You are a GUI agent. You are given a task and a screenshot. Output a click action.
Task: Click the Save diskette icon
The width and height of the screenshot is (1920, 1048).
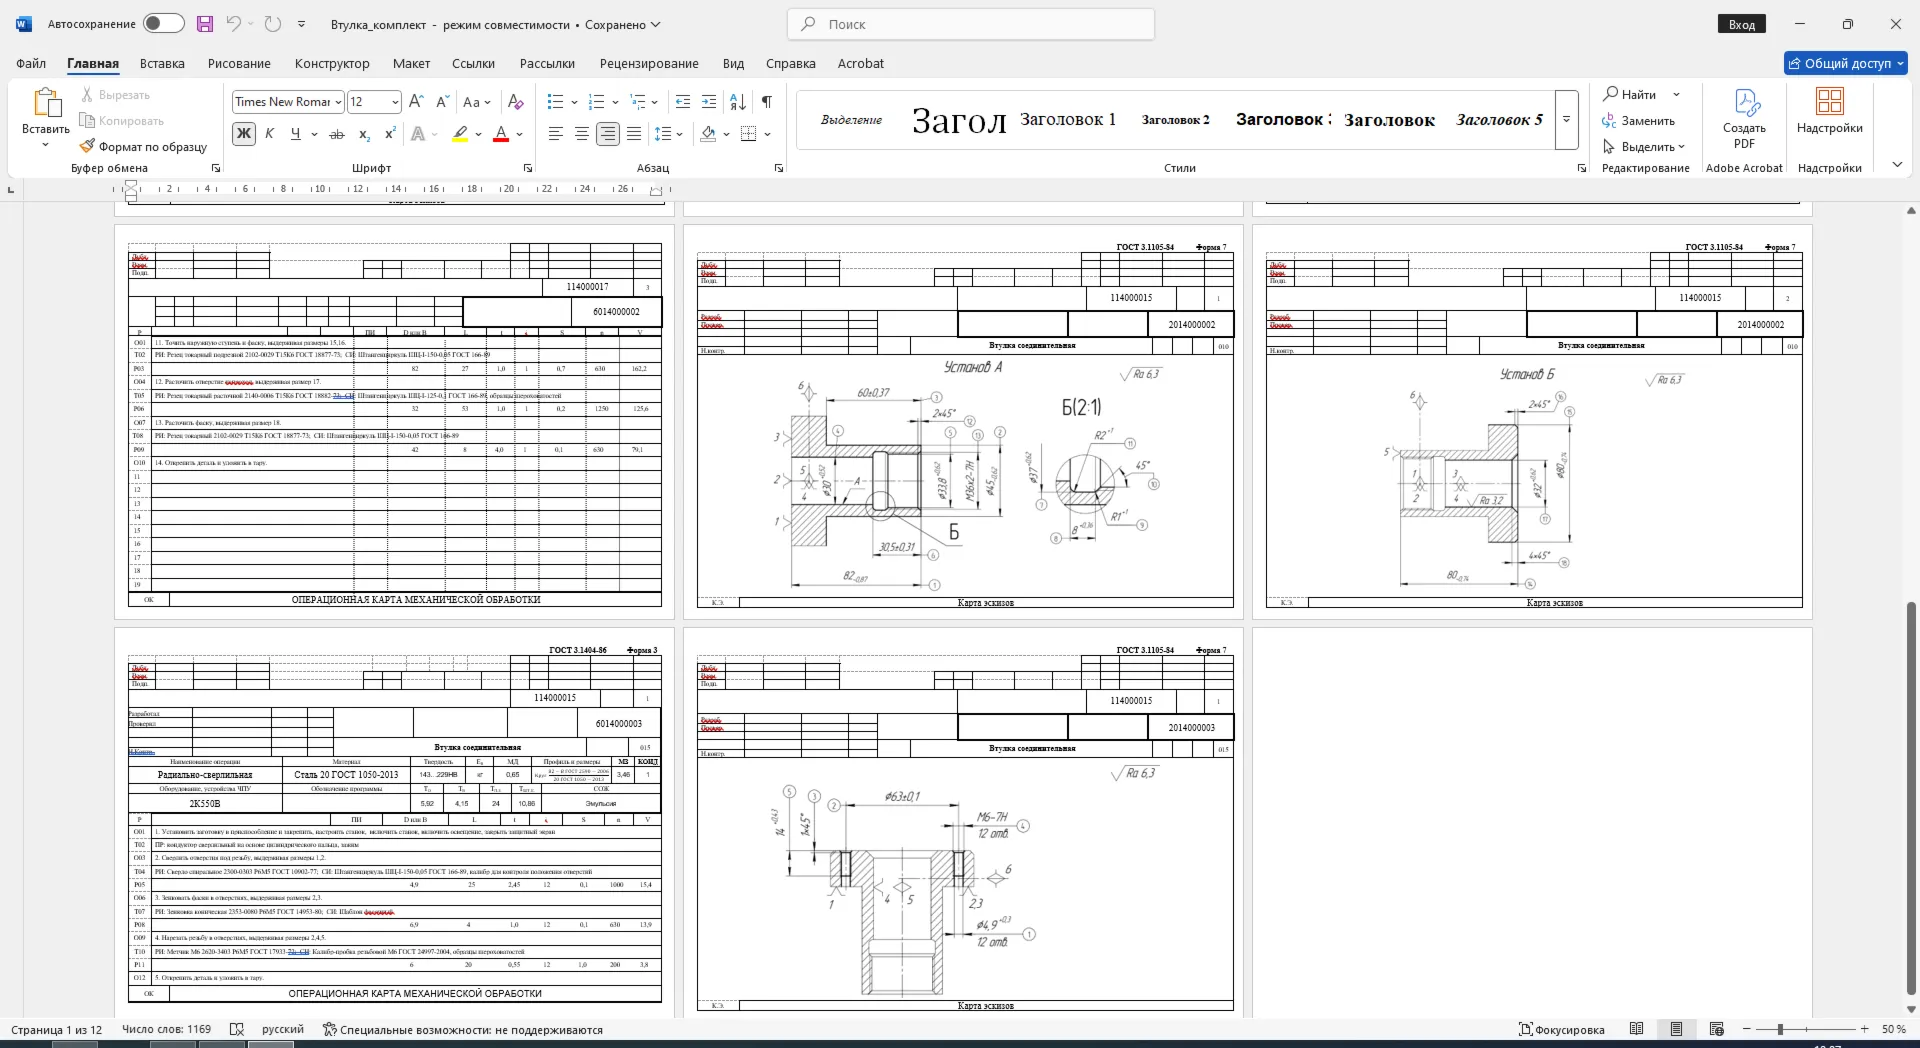tap(205, 24)
